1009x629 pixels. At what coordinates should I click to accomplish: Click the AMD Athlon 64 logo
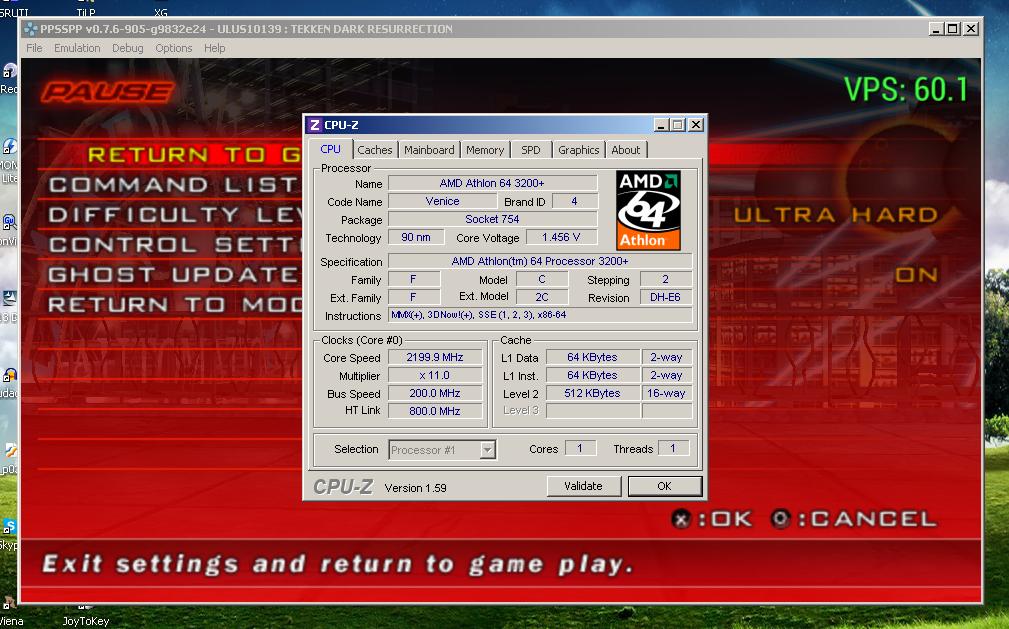pyautogui.click(x=648, y=209)
